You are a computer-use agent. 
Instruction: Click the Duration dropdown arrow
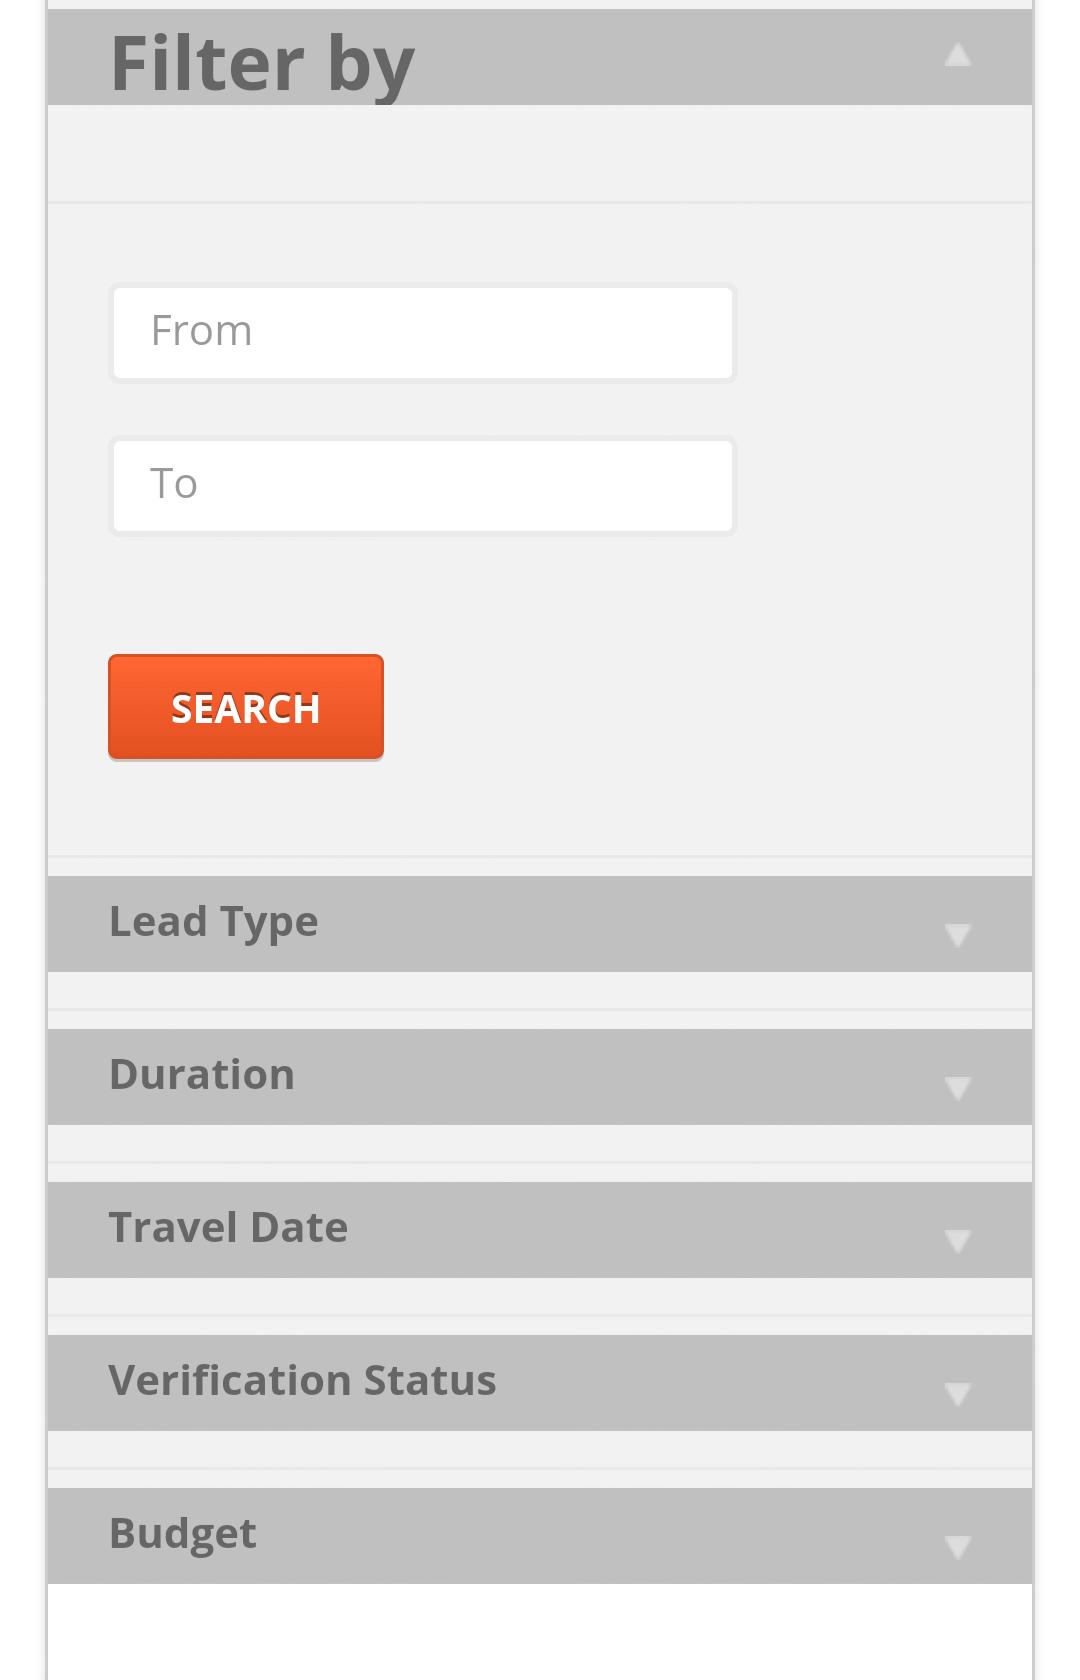(x=958, y=1090)
